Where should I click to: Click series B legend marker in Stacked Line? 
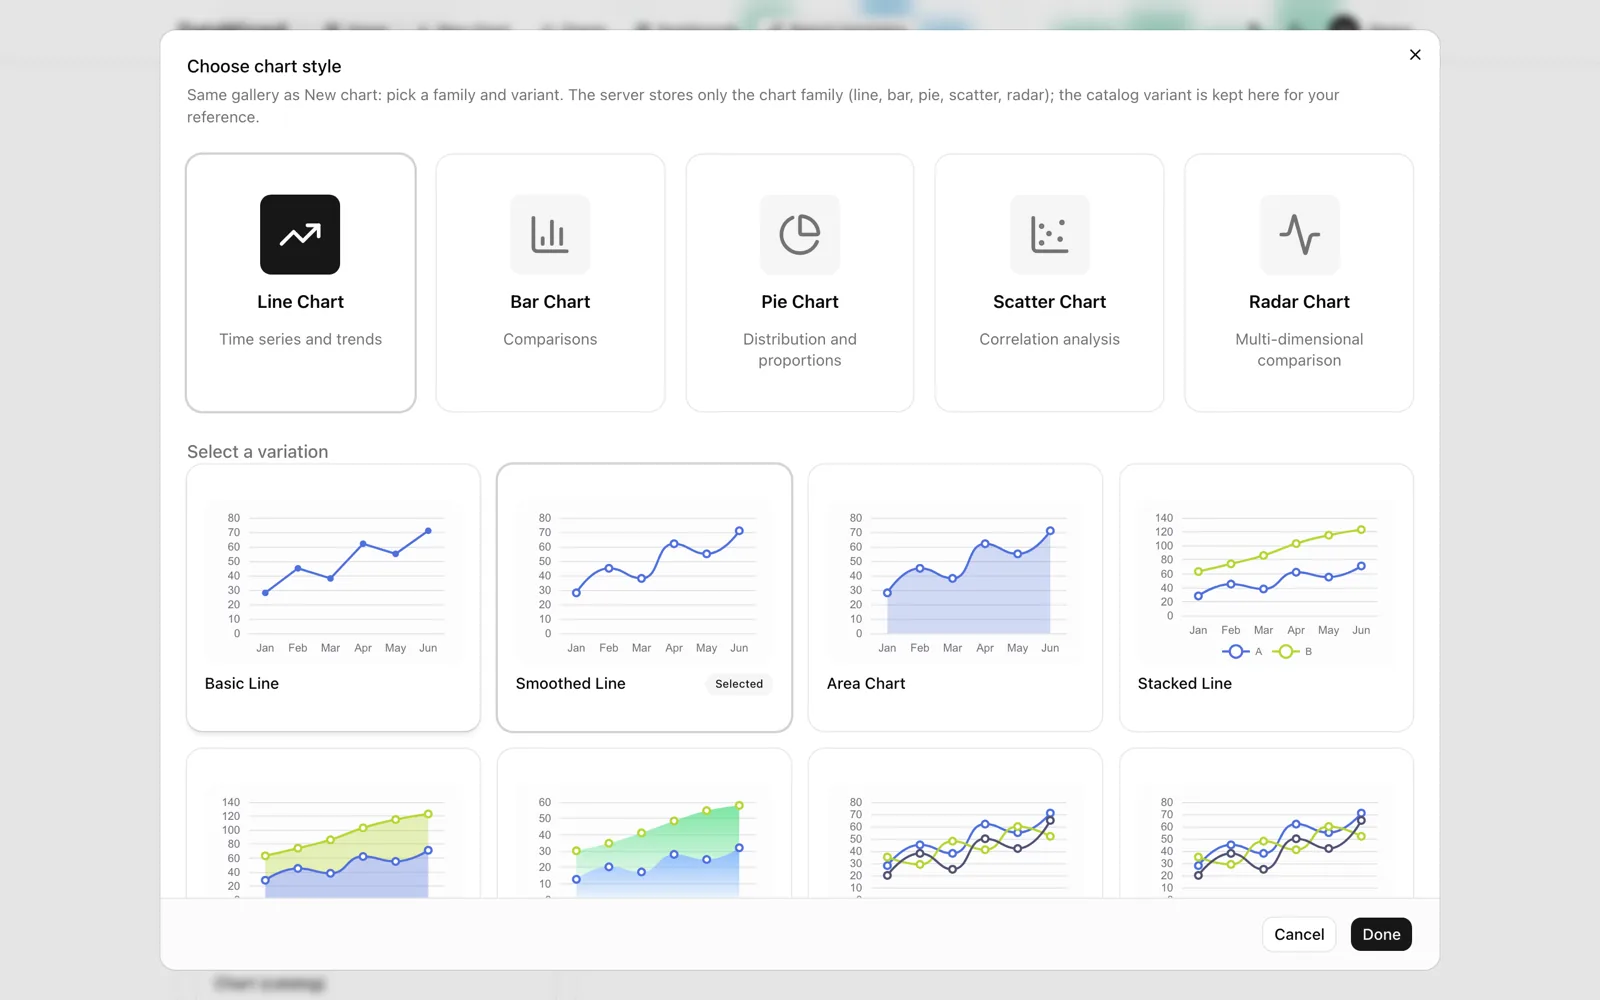pyautogui.click(x=1286, y=651)
